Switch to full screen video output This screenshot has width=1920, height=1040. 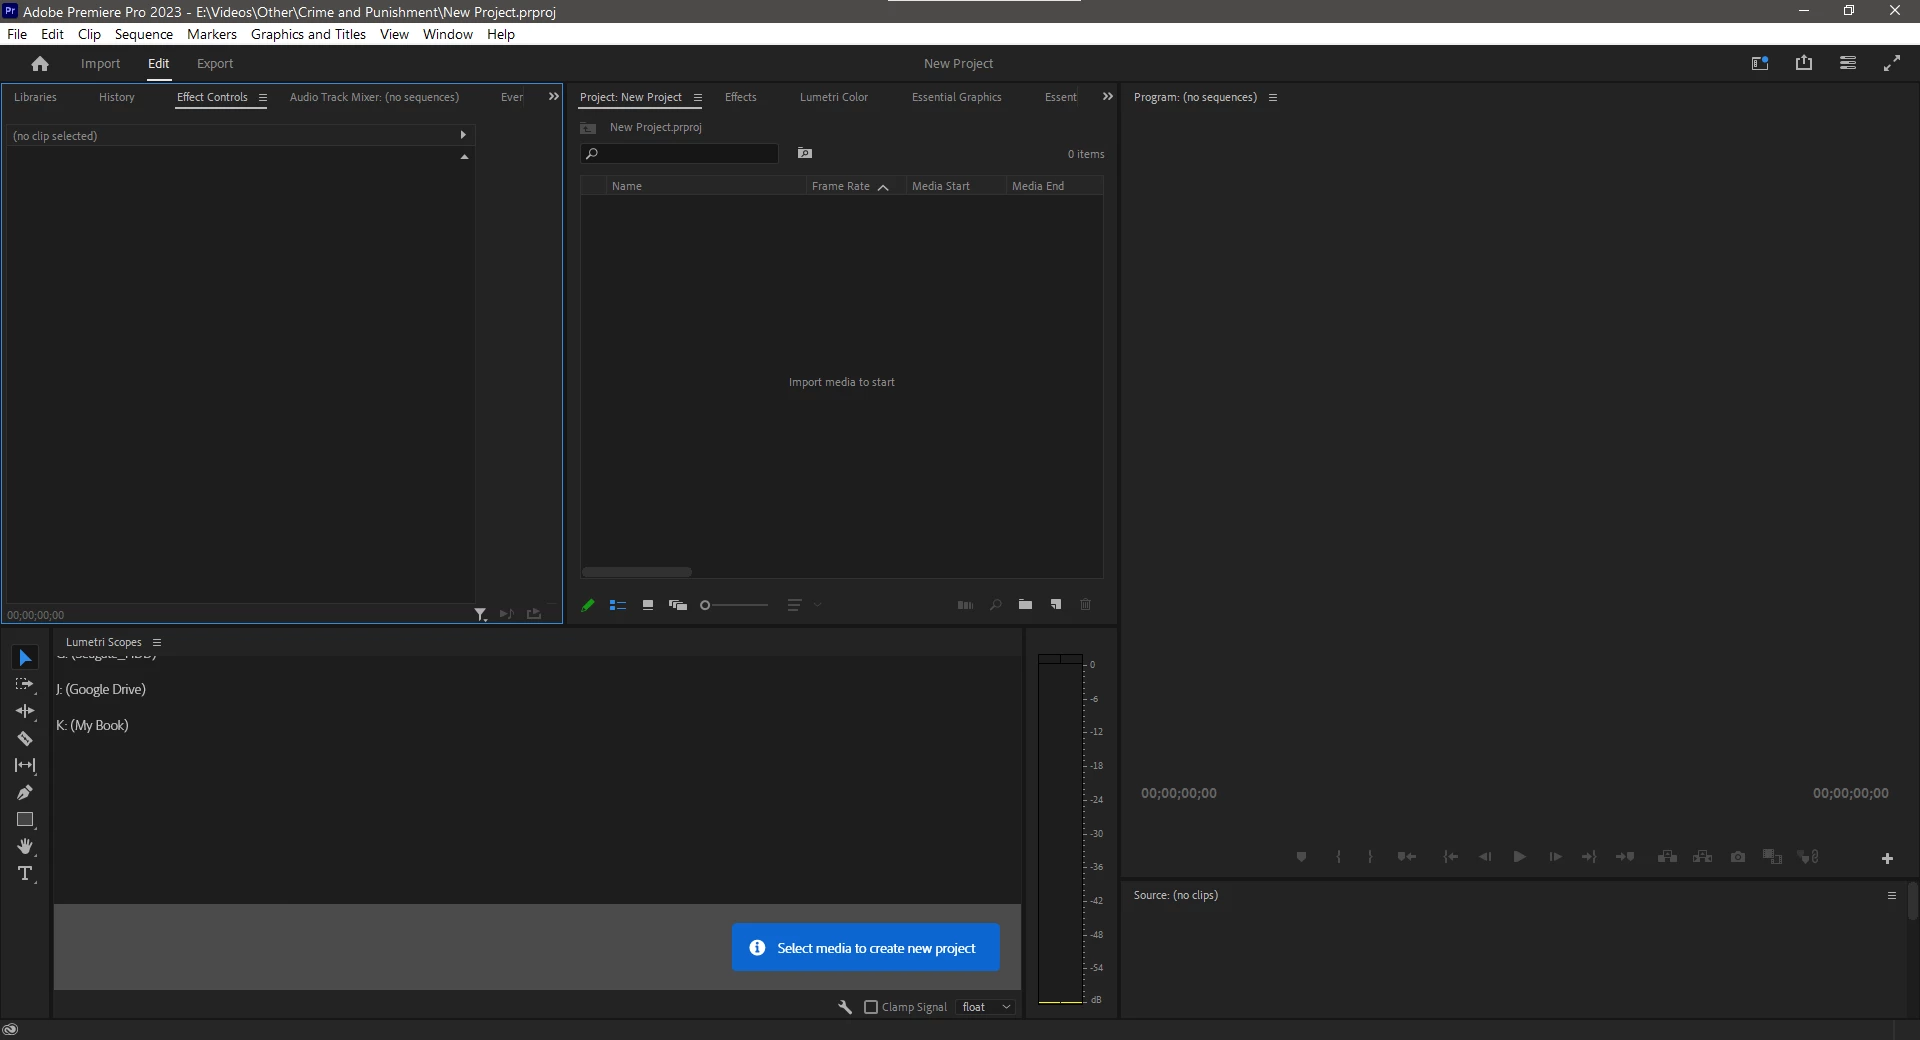click(1892, 63)
